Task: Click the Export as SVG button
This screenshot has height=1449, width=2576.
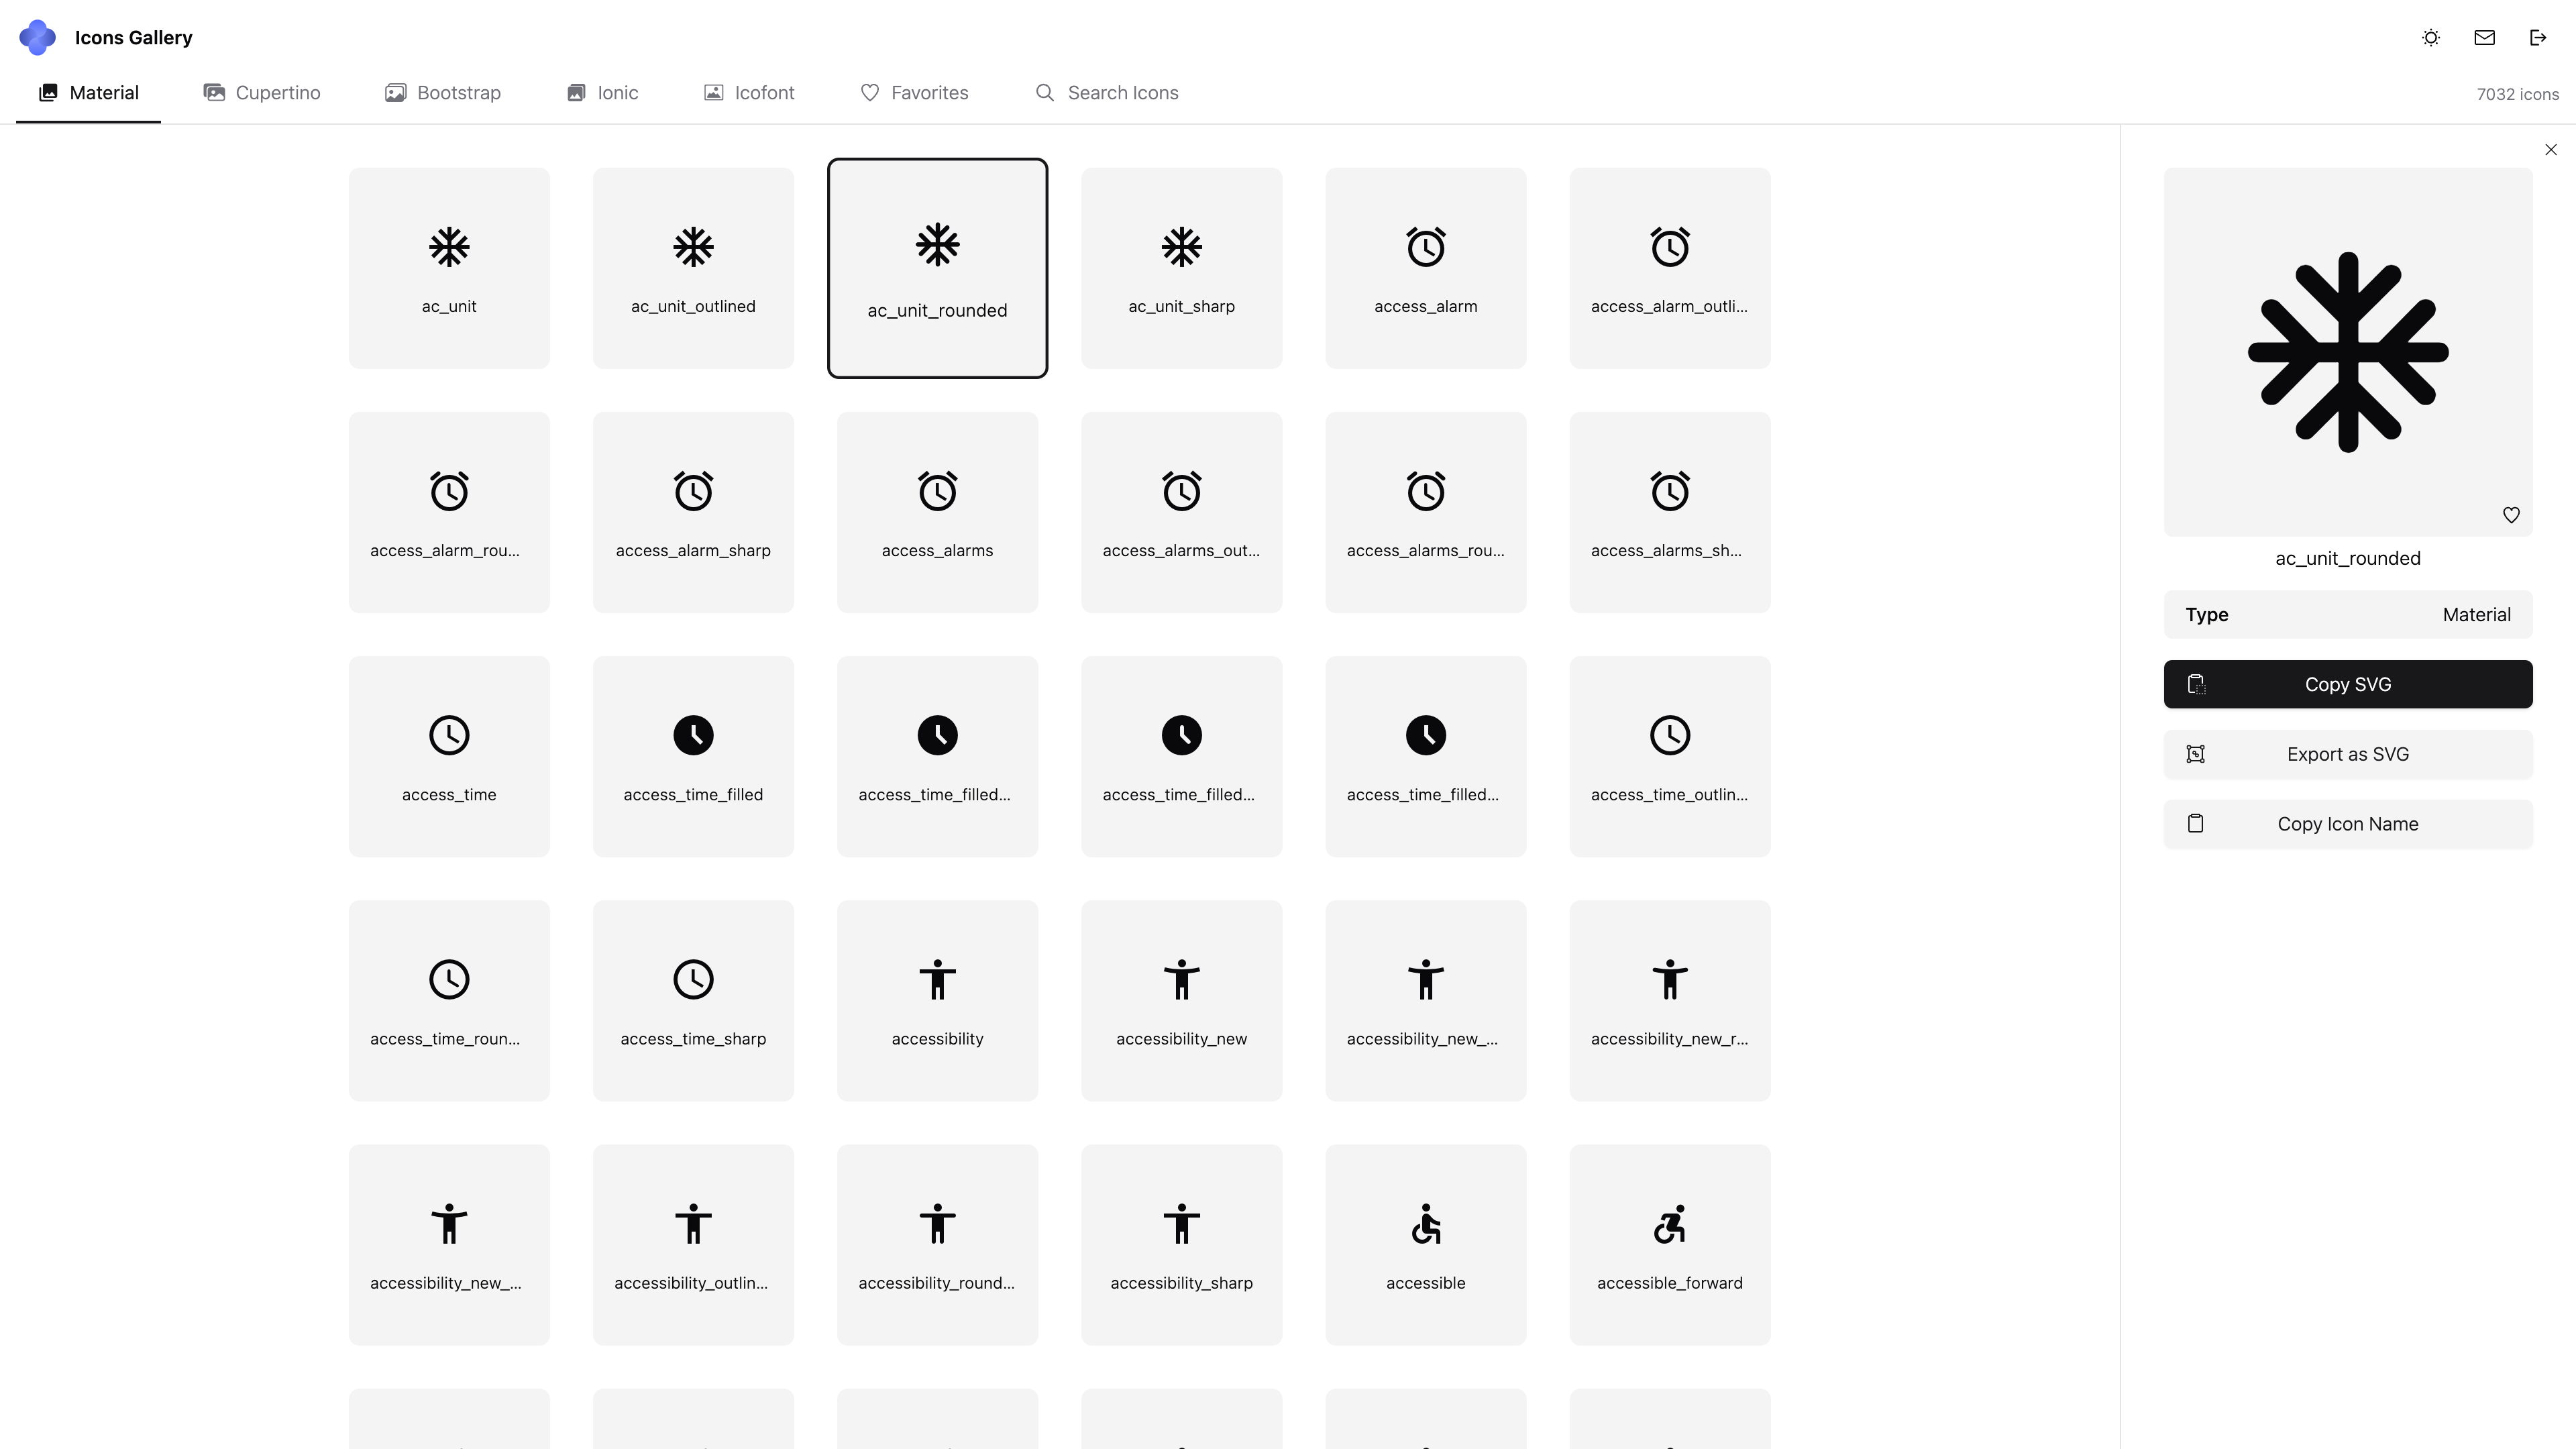Action: point(2347,754)
